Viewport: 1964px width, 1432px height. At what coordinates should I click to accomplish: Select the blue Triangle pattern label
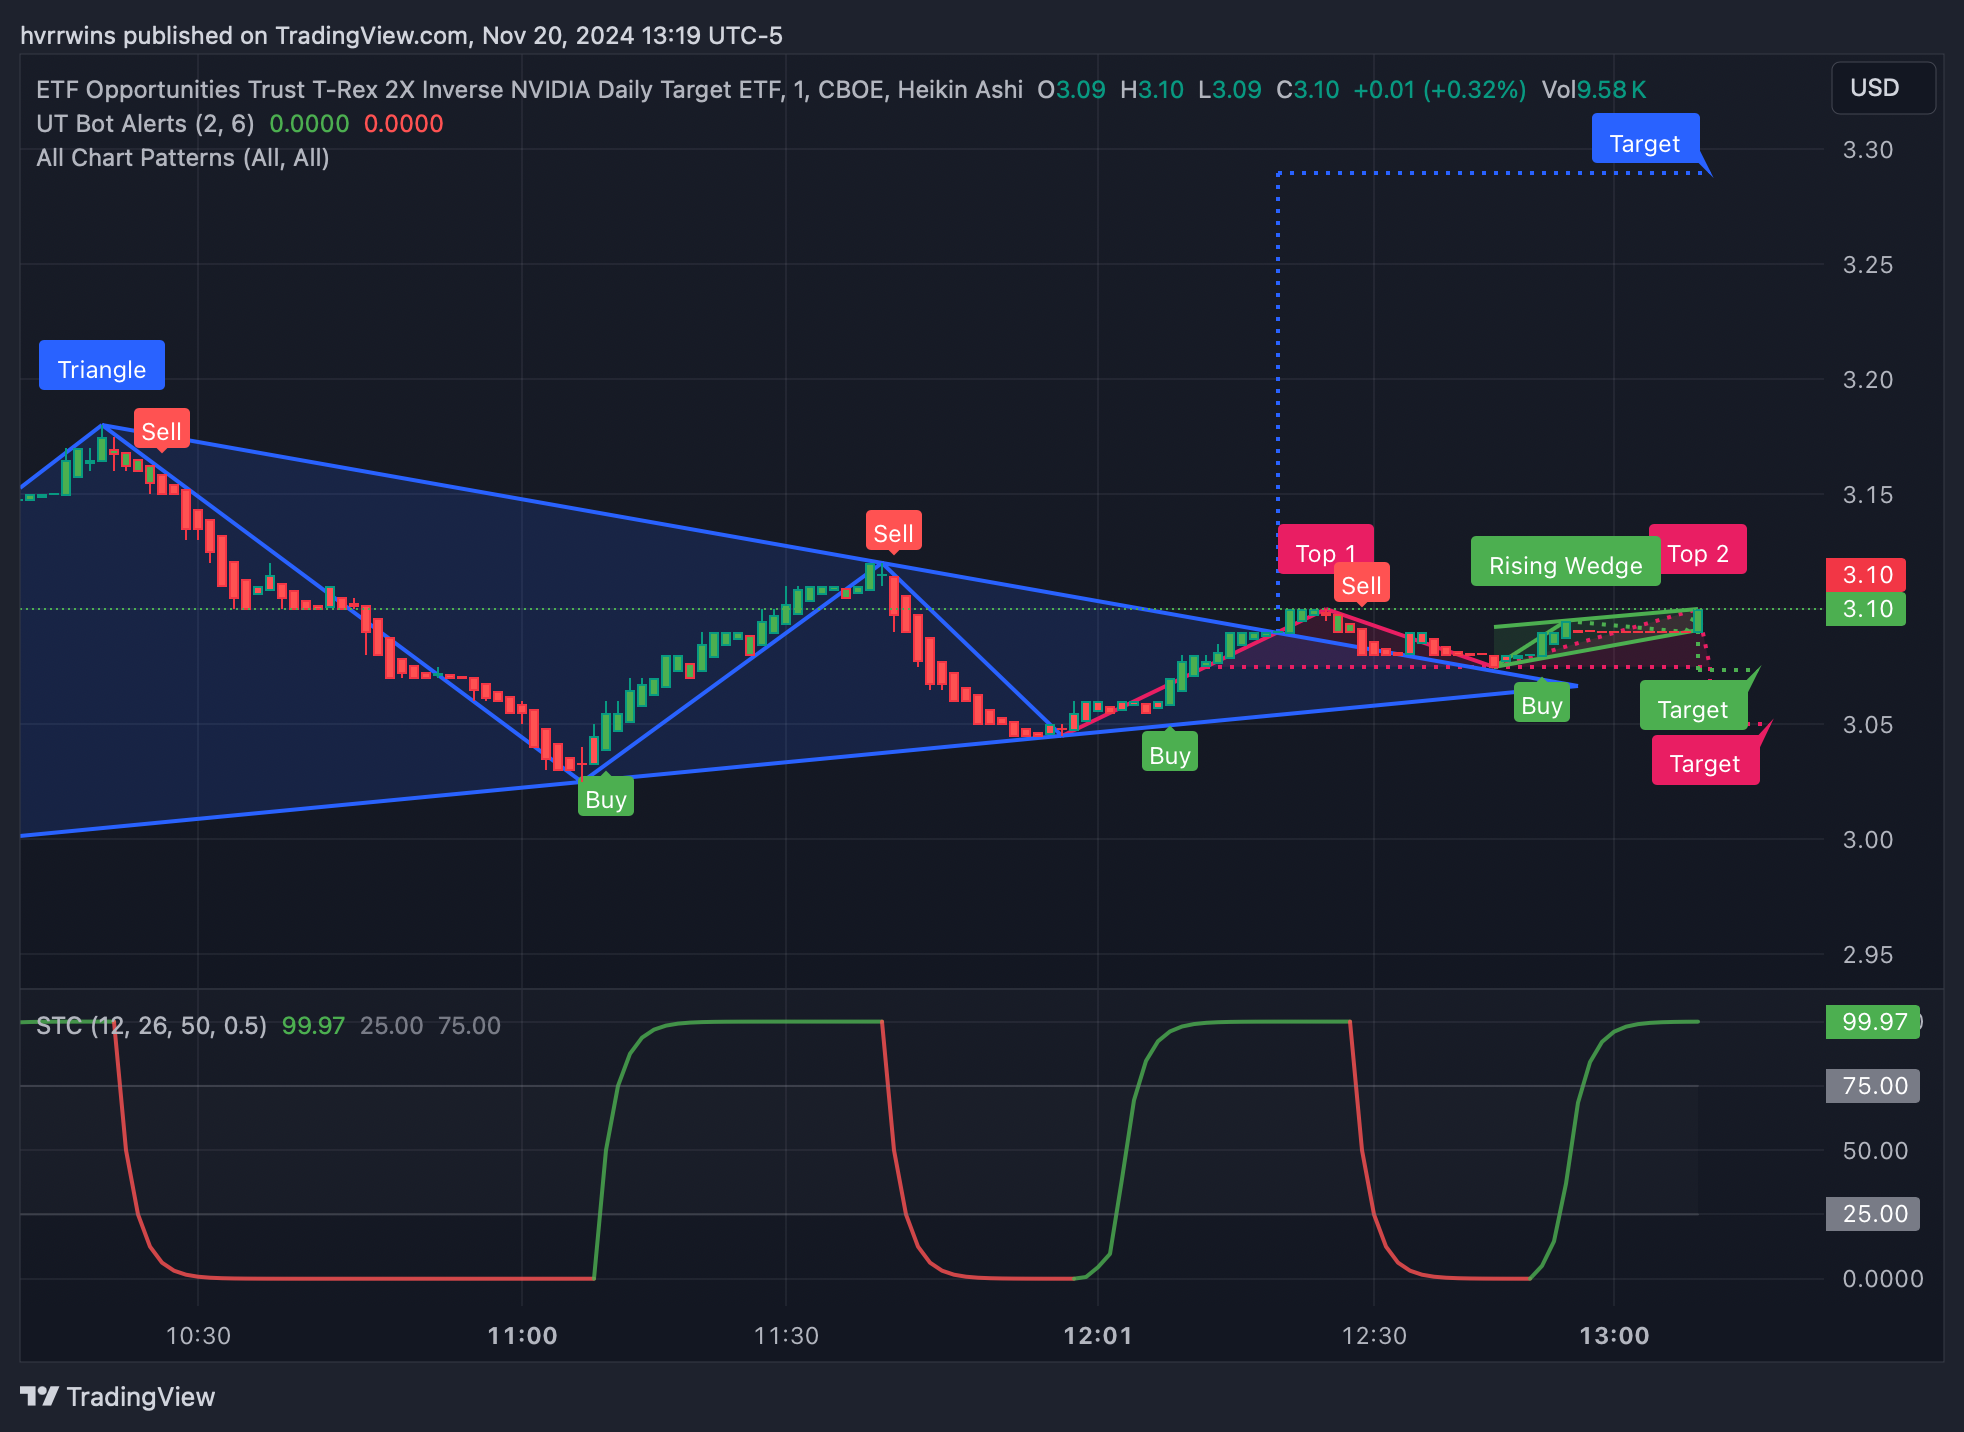[x=102, y=366]
